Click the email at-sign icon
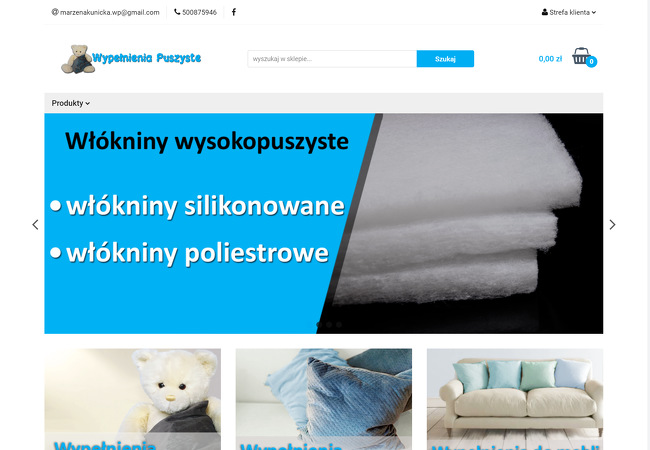The width and height of the screenshot is (650, 450). coord(55,12)
